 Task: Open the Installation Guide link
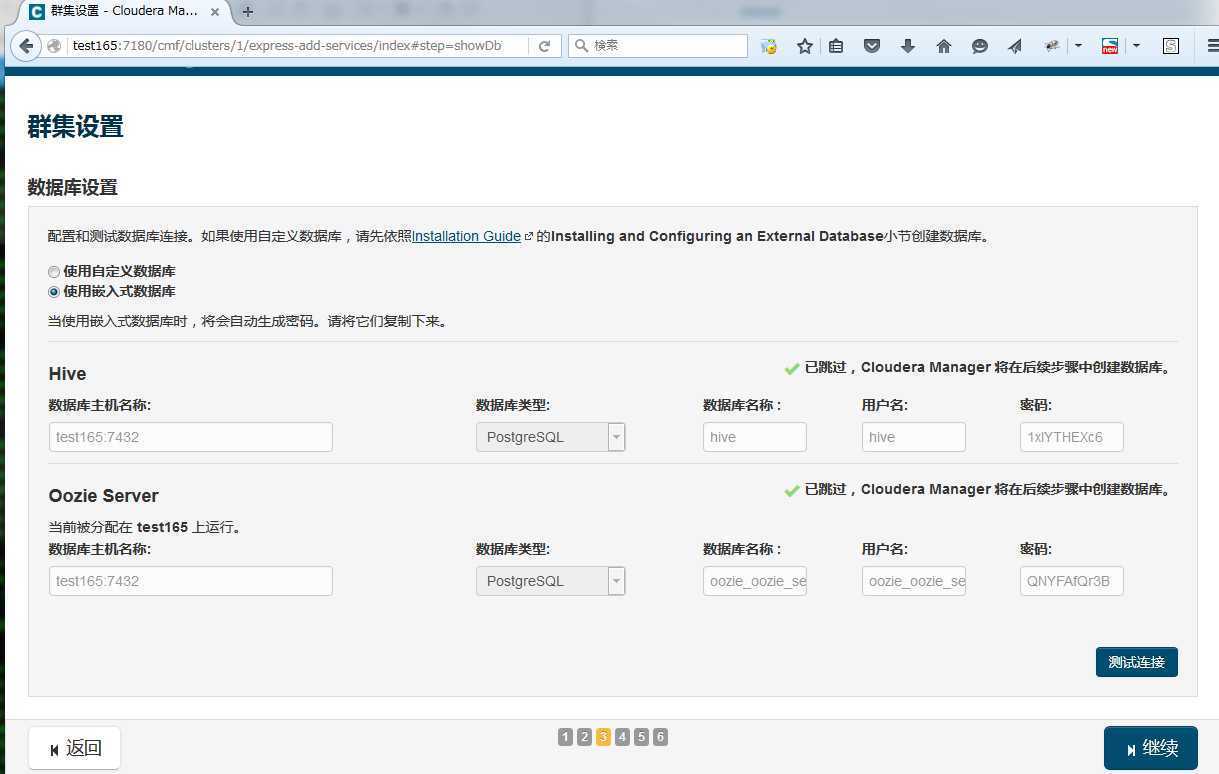pos(466,237)
